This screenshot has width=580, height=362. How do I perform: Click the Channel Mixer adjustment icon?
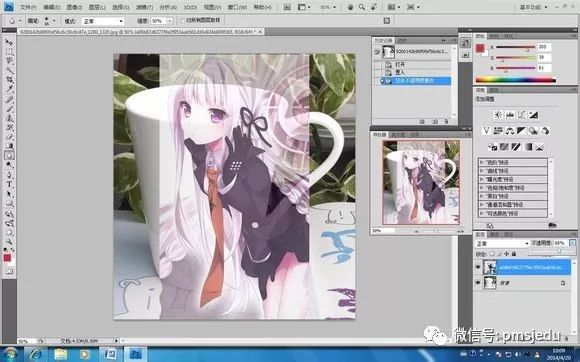tap(545, 131)
